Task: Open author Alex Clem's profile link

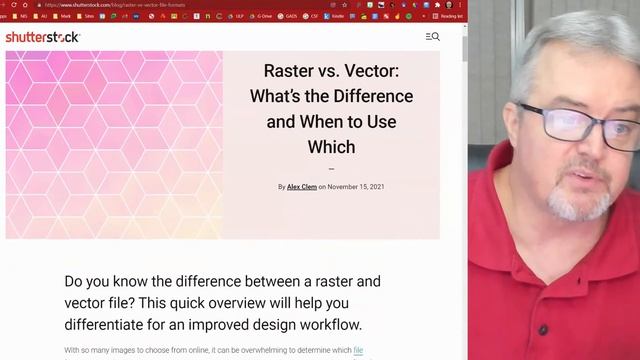Action: 302,187
